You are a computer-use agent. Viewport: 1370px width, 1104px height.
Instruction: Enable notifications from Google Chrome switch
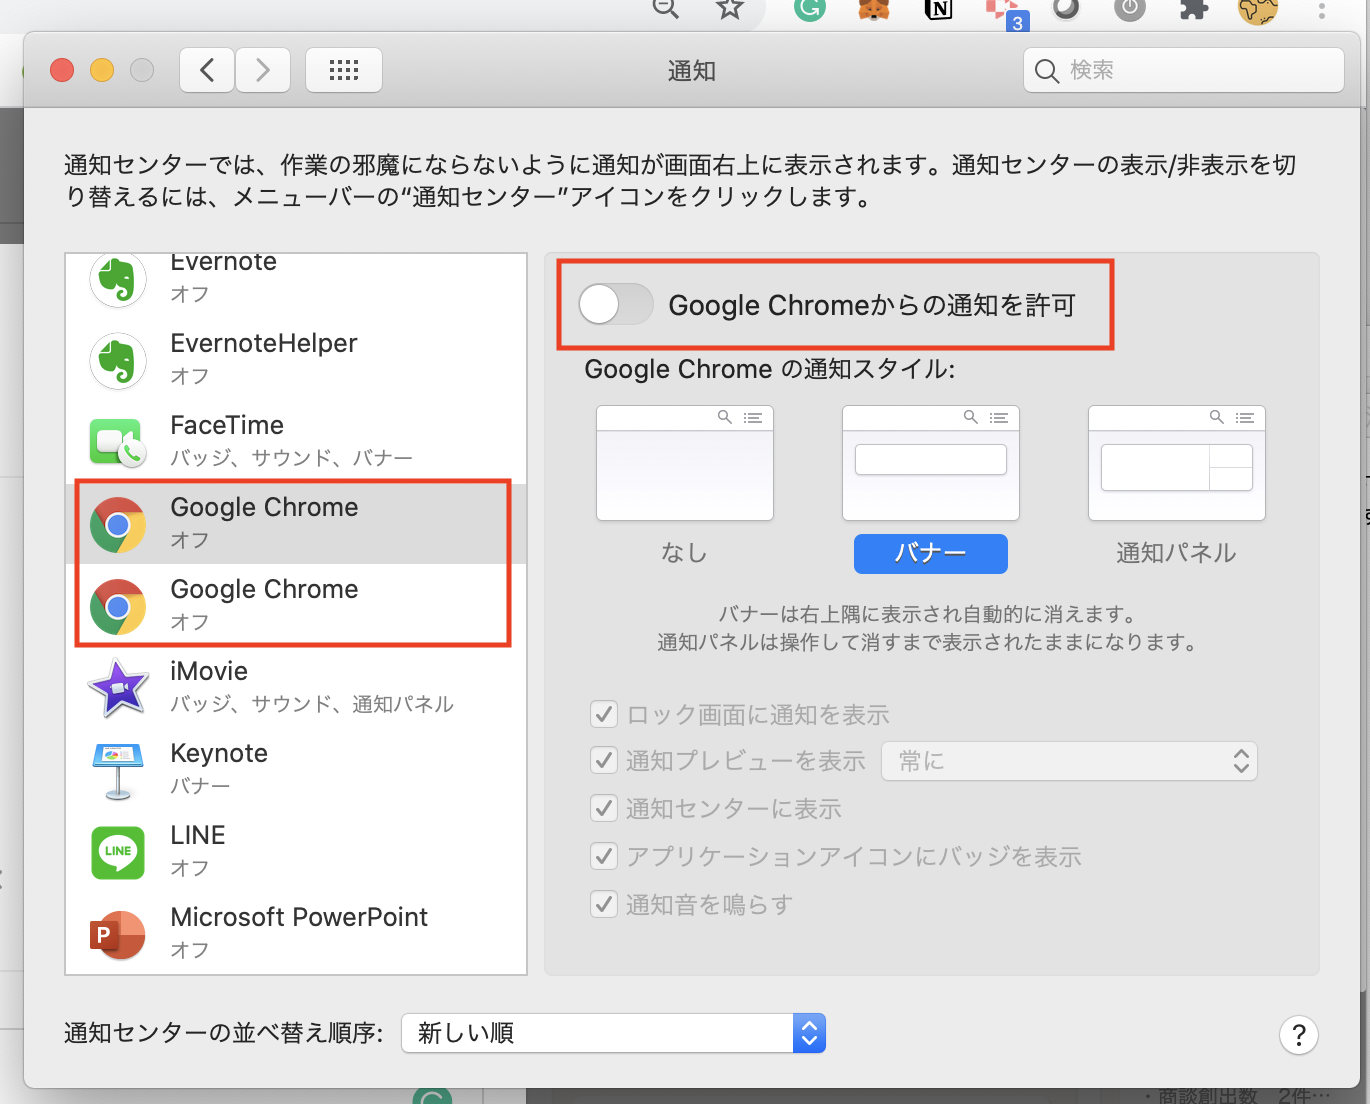pos(616,304)
